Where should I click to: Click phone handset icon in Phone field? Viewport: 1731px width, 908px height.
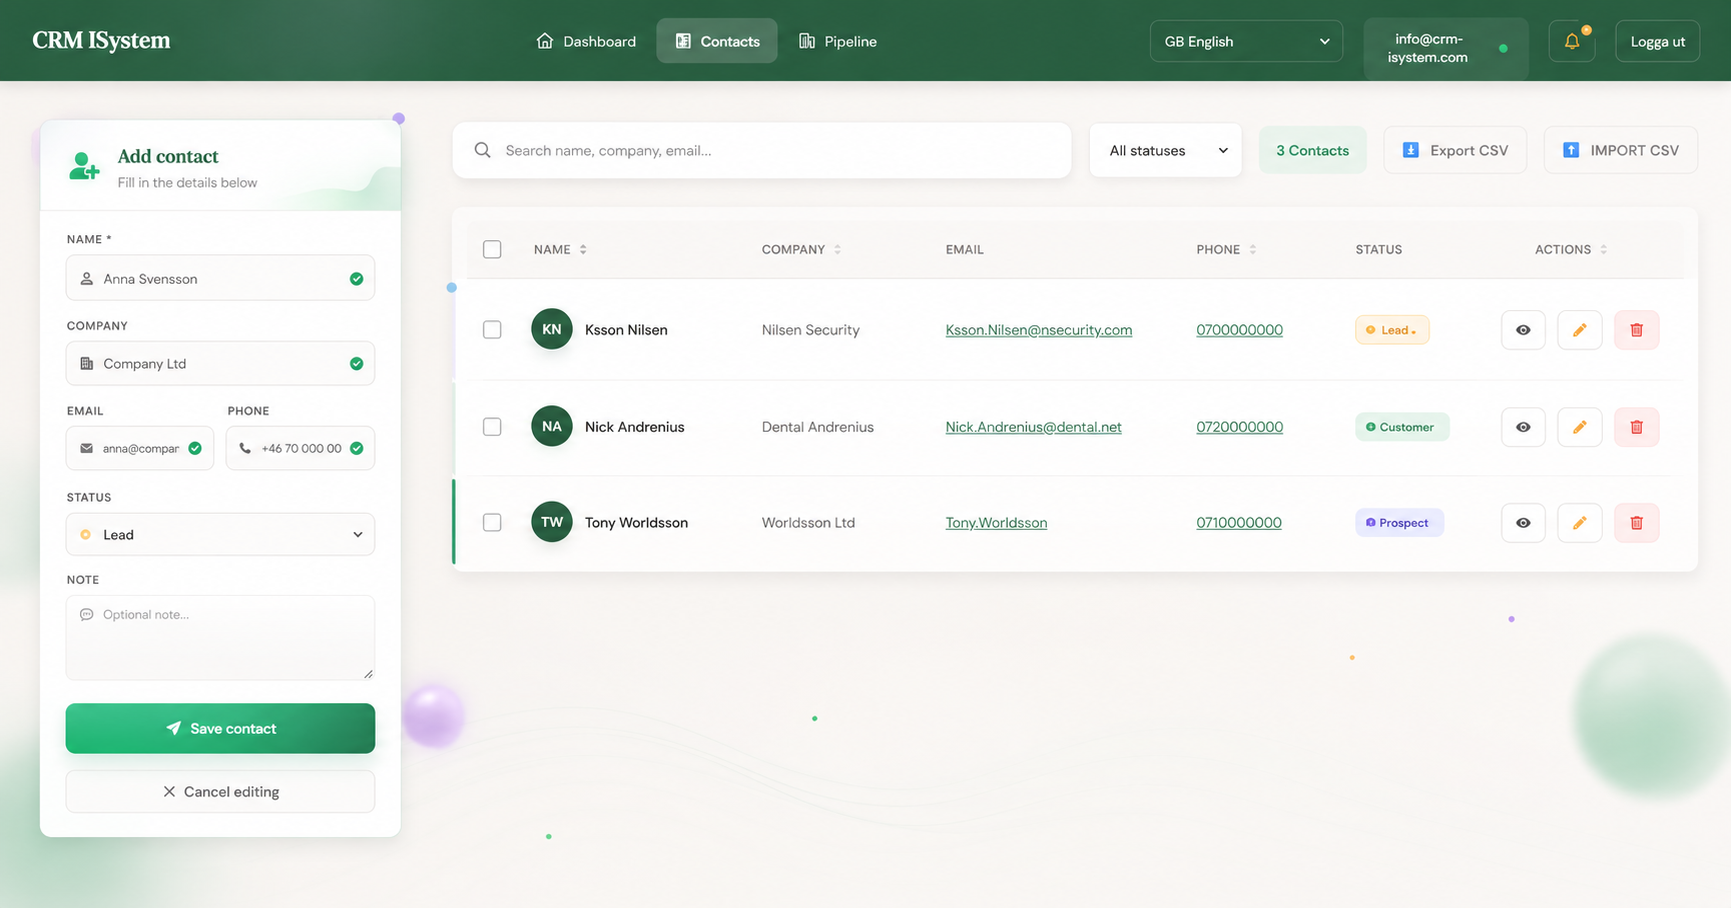pyautogui.click(x=245, y=449)
